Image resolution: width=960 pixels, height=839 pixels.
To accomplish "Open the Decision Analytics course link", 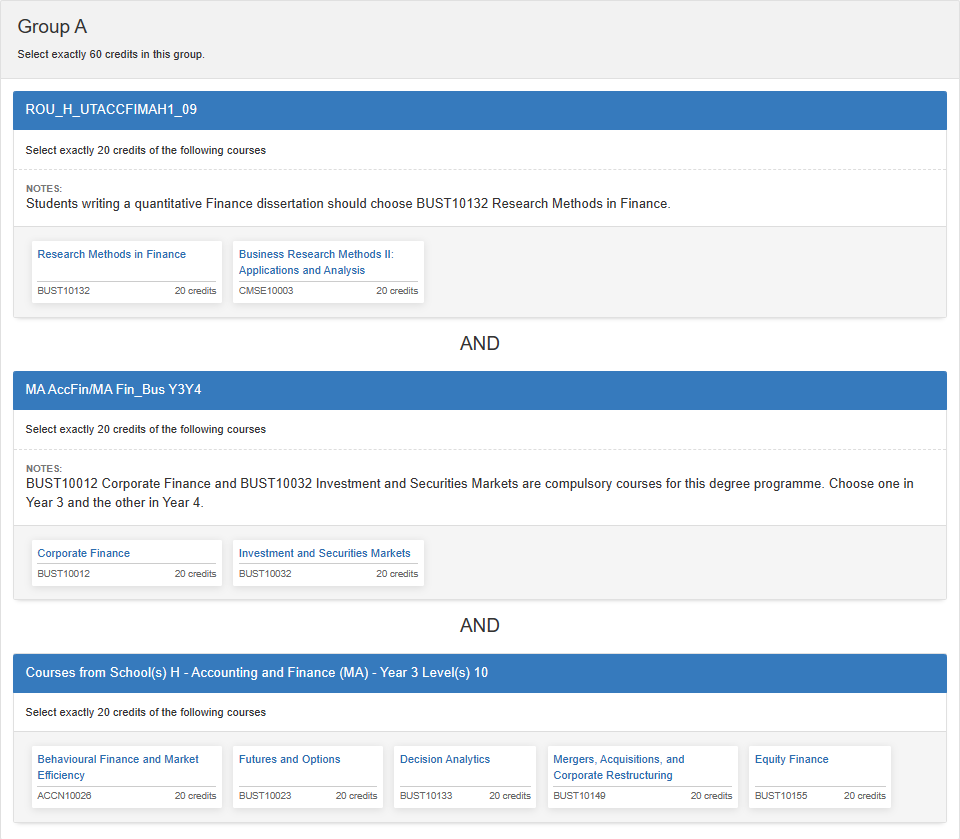I will tap(444, 759).
